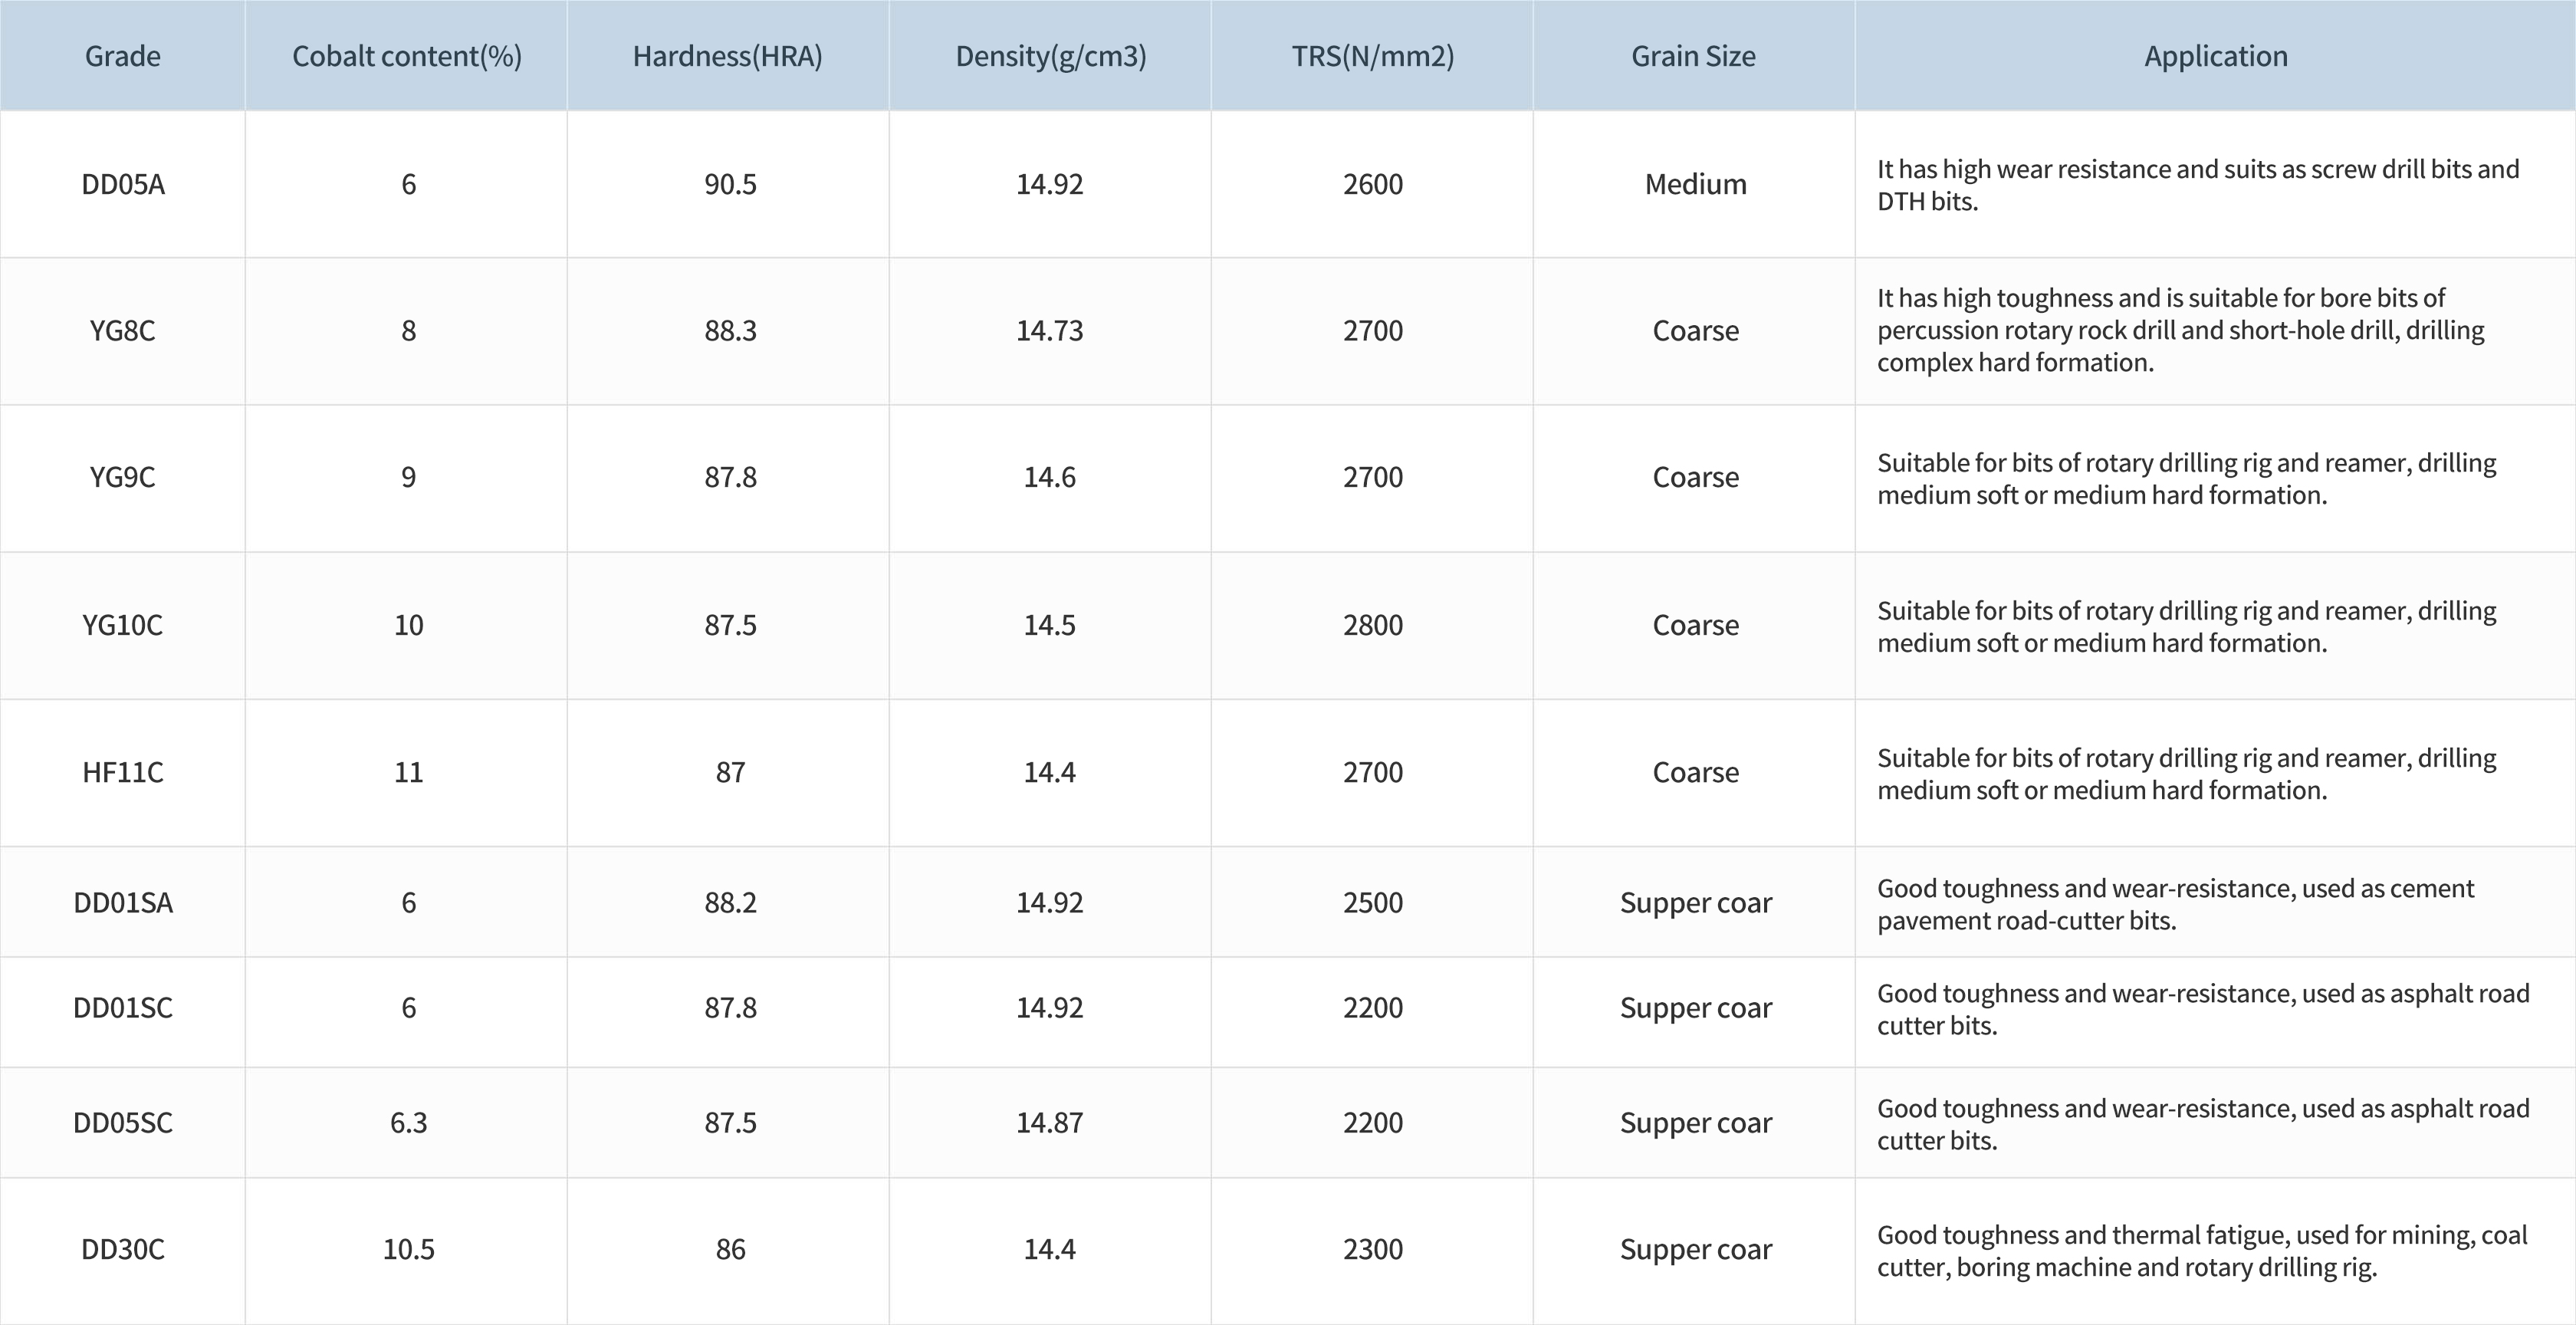The image size is (2576, 1325).
Task: Select the YG10C grade cell
Action: (x=122, y=625)
